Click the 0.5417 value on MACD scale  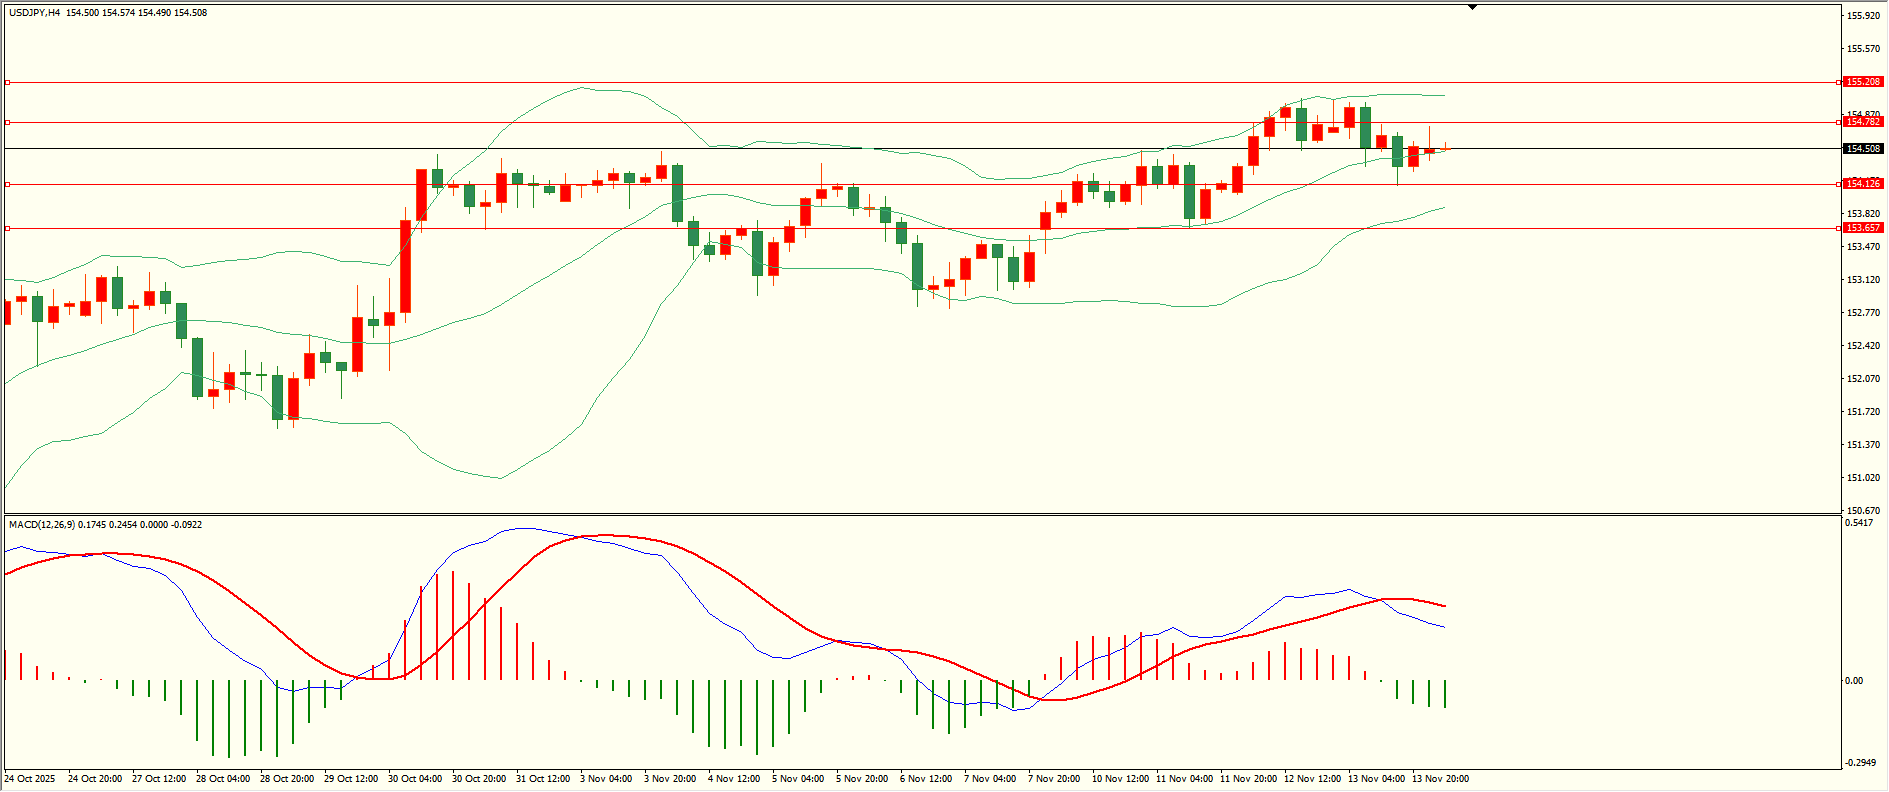pyautogui.click(x=1859, y=524)
